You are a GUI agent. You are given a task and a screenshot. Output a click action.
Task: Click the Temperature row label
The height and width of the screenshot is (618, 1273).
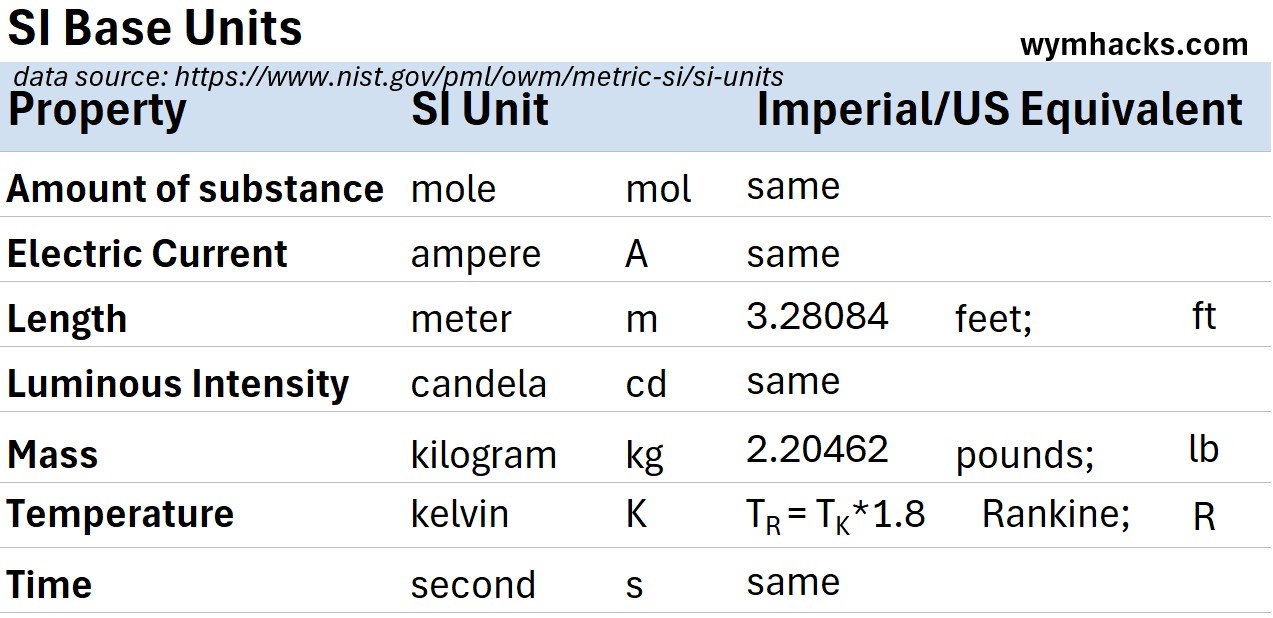(120, 514)
